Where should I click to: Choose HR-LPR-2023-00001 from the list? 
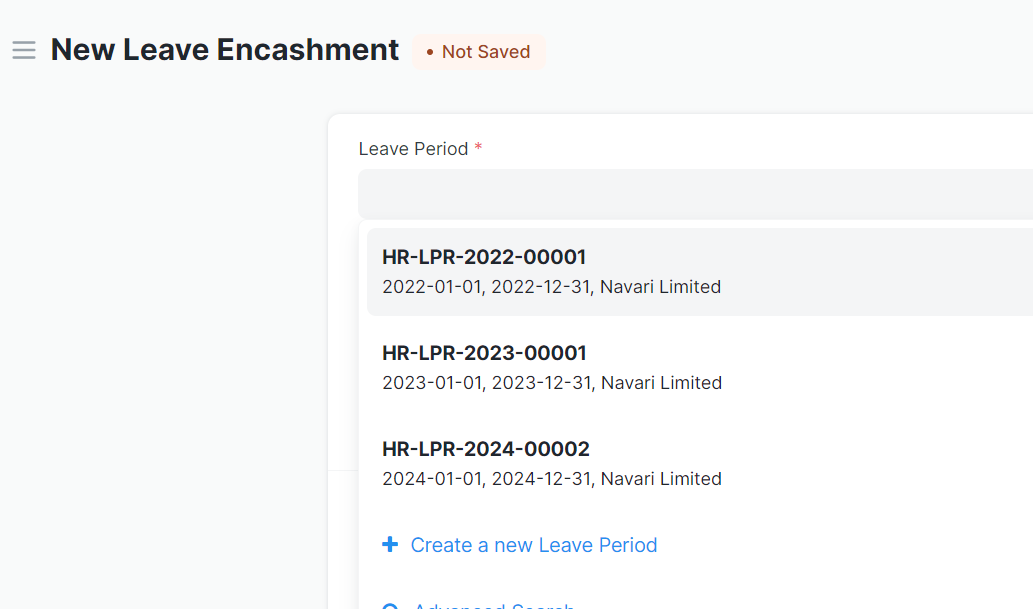coord(484,352)
